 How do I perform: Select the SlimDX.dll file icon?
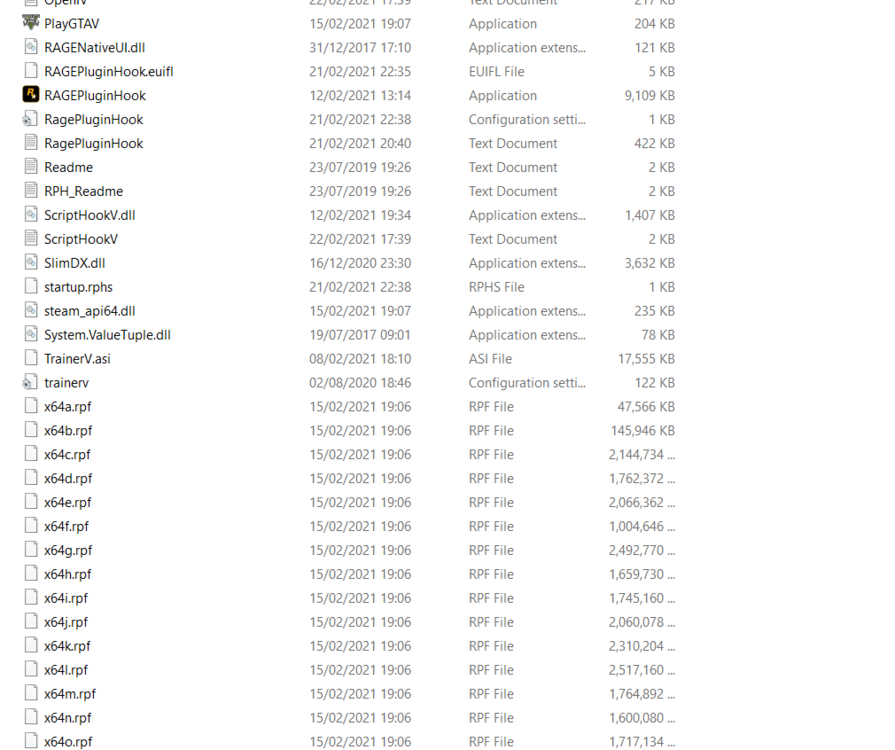[x=31, y=263]
